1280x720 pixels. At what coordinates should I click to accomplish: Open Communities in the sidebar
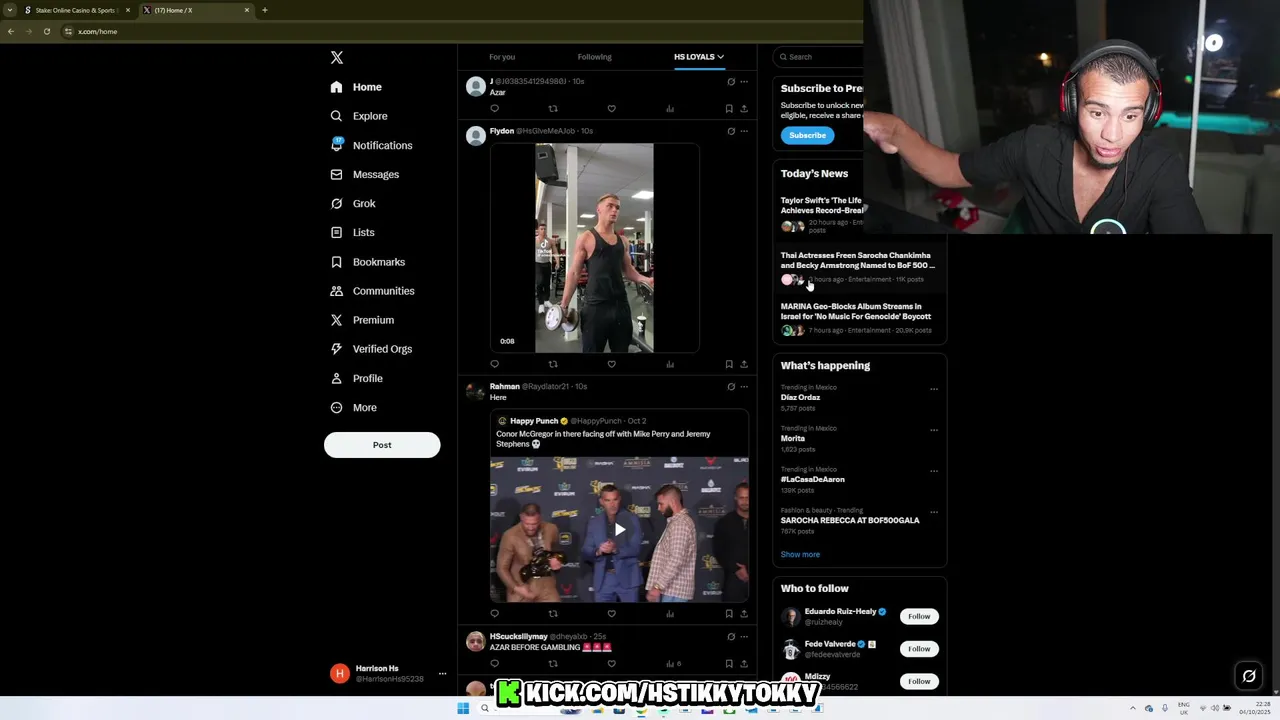(372, 291)
